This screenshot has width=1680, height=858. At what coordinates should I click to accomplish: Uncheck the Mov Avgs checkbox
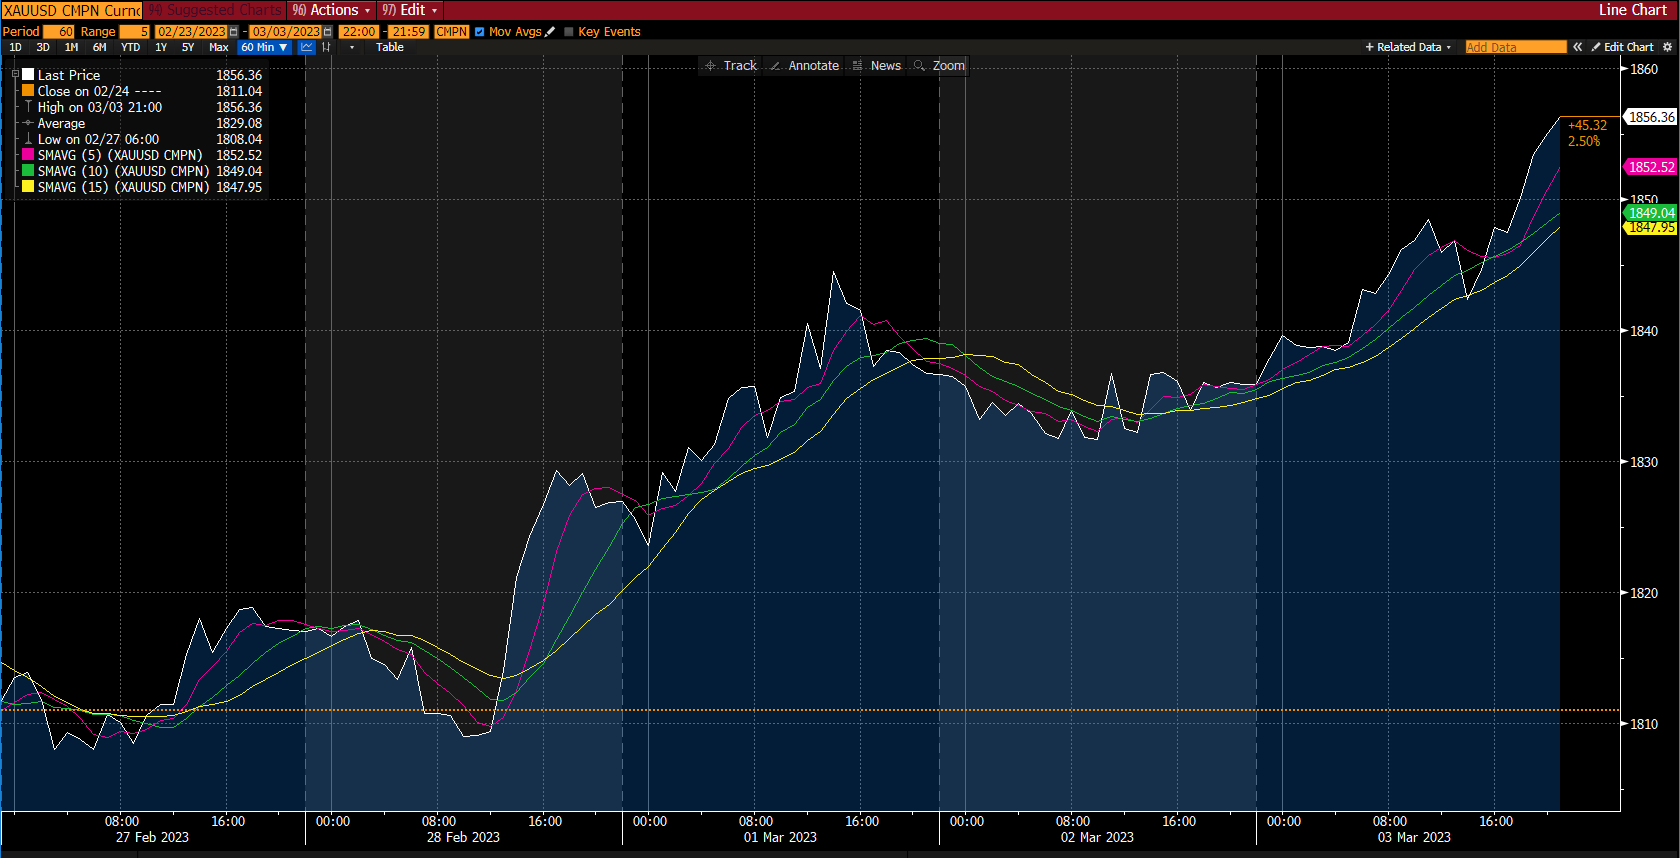coord(480,32)
